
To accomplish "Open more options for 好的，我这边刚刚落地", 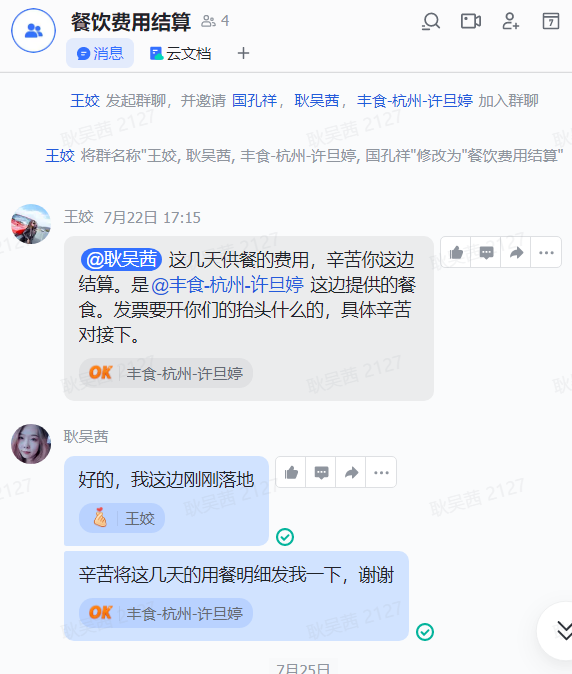I will pyautogui.click(x=381, y=472).
